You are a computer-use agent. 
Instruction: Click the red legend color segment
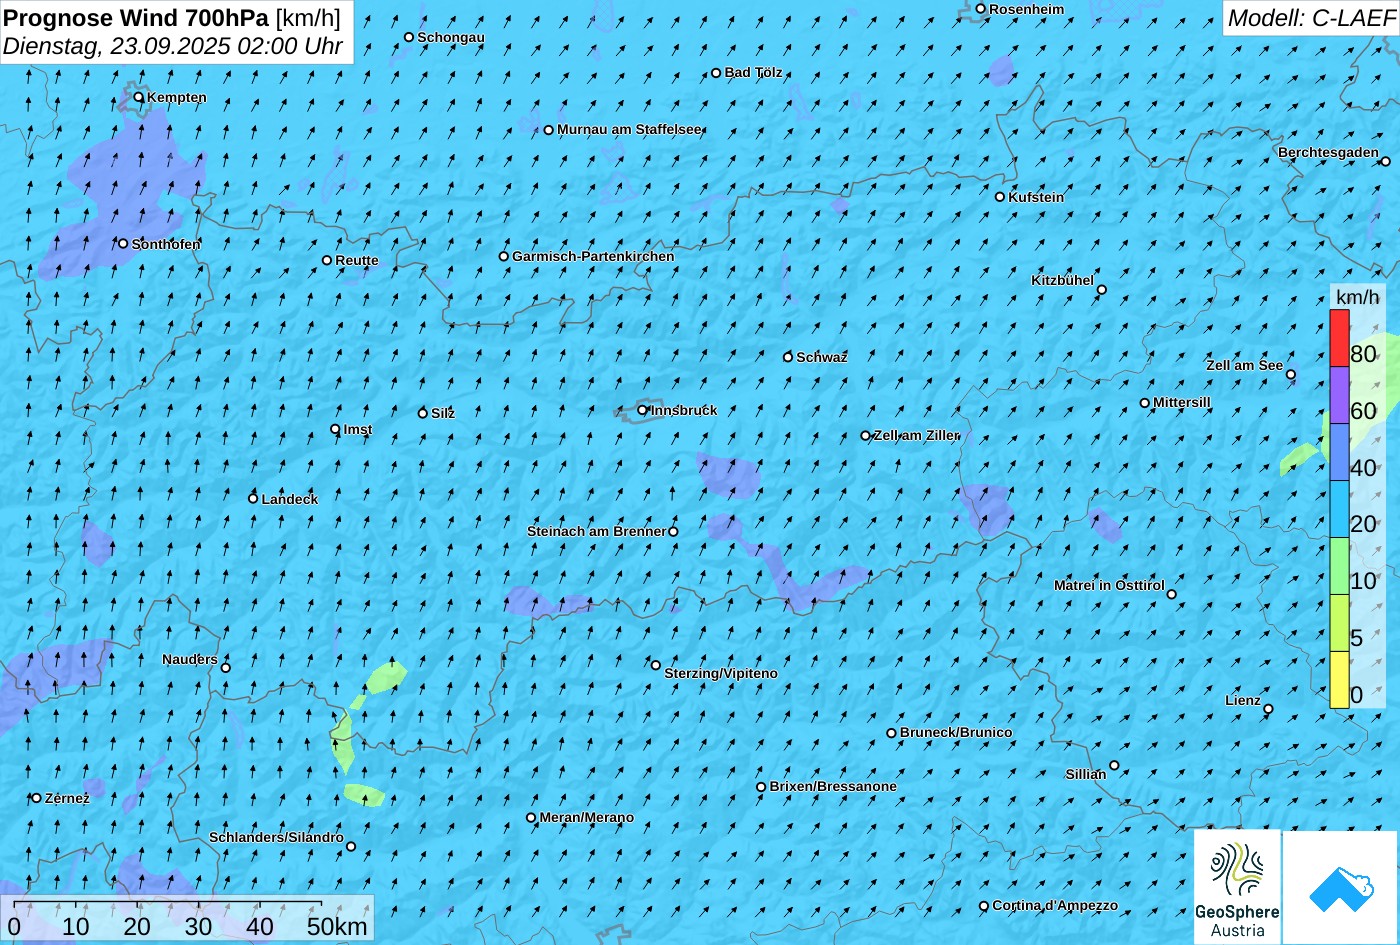(x=1339, y=338)
